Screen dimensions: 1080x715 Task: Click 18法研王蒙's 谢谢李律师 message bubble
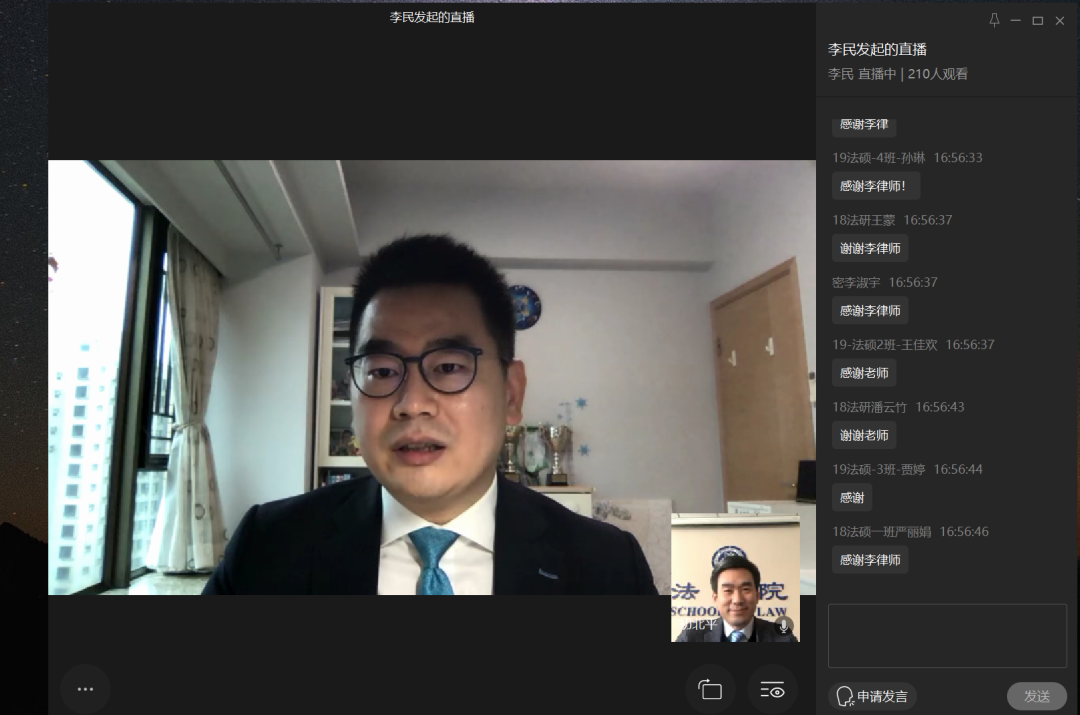[x=870, y=248]
